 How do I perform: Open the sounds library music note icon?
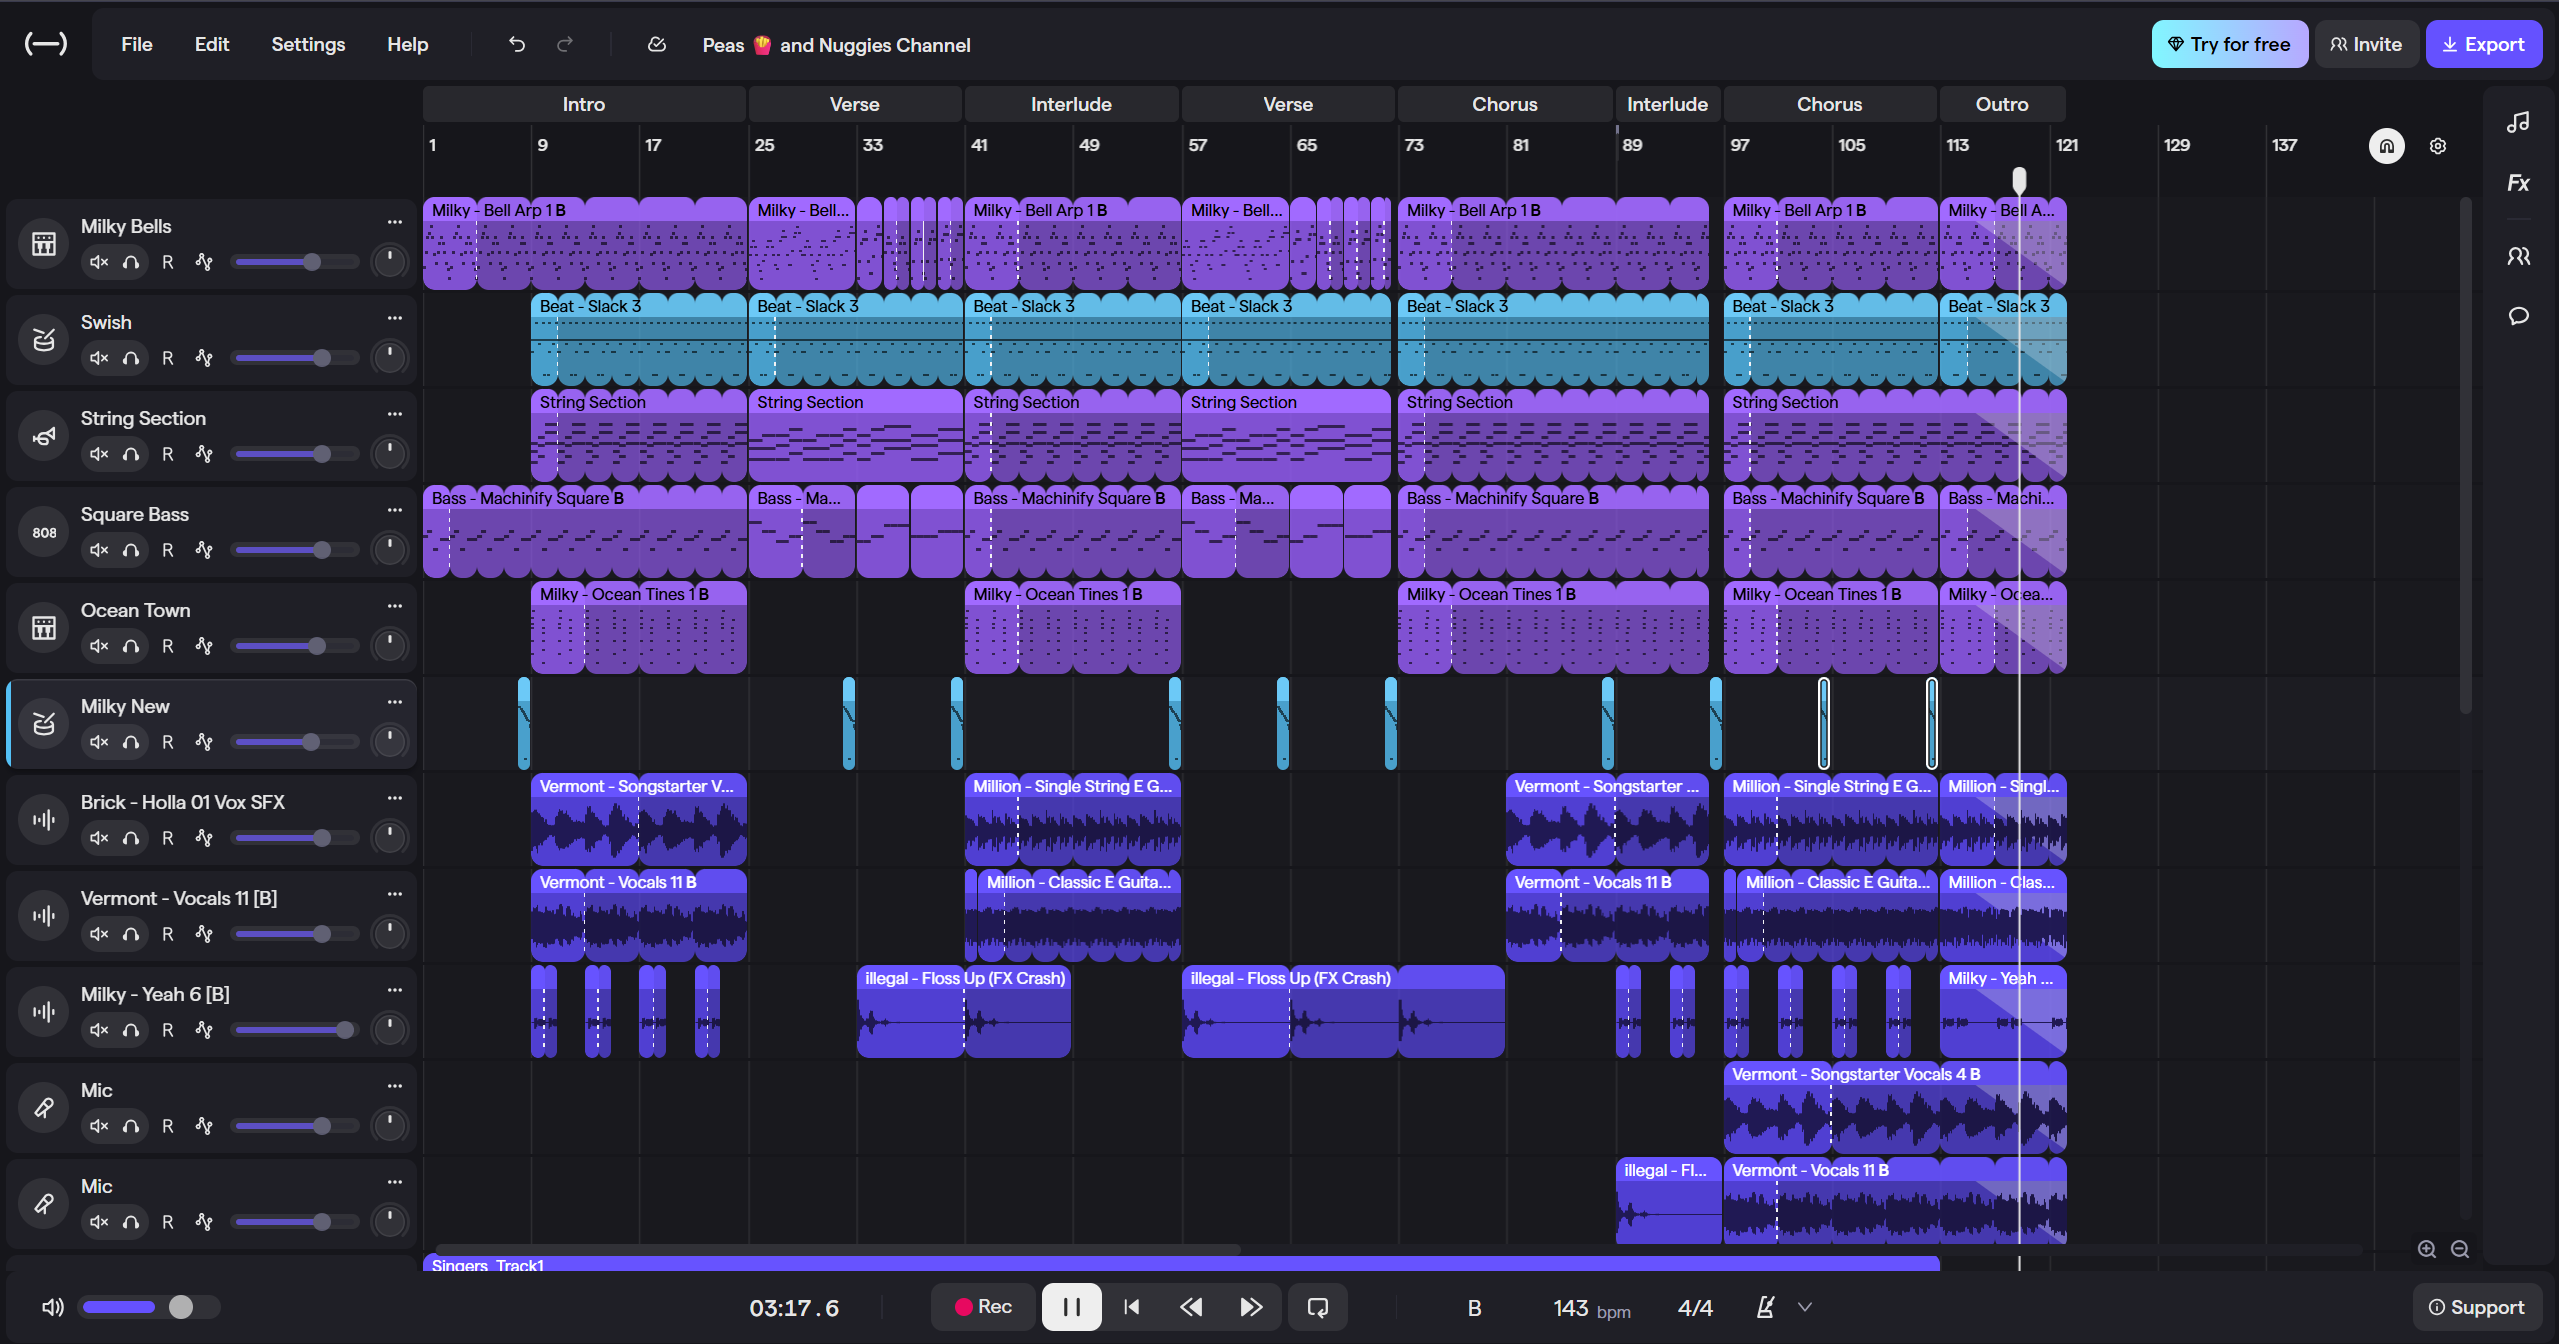coord(2518,122)
